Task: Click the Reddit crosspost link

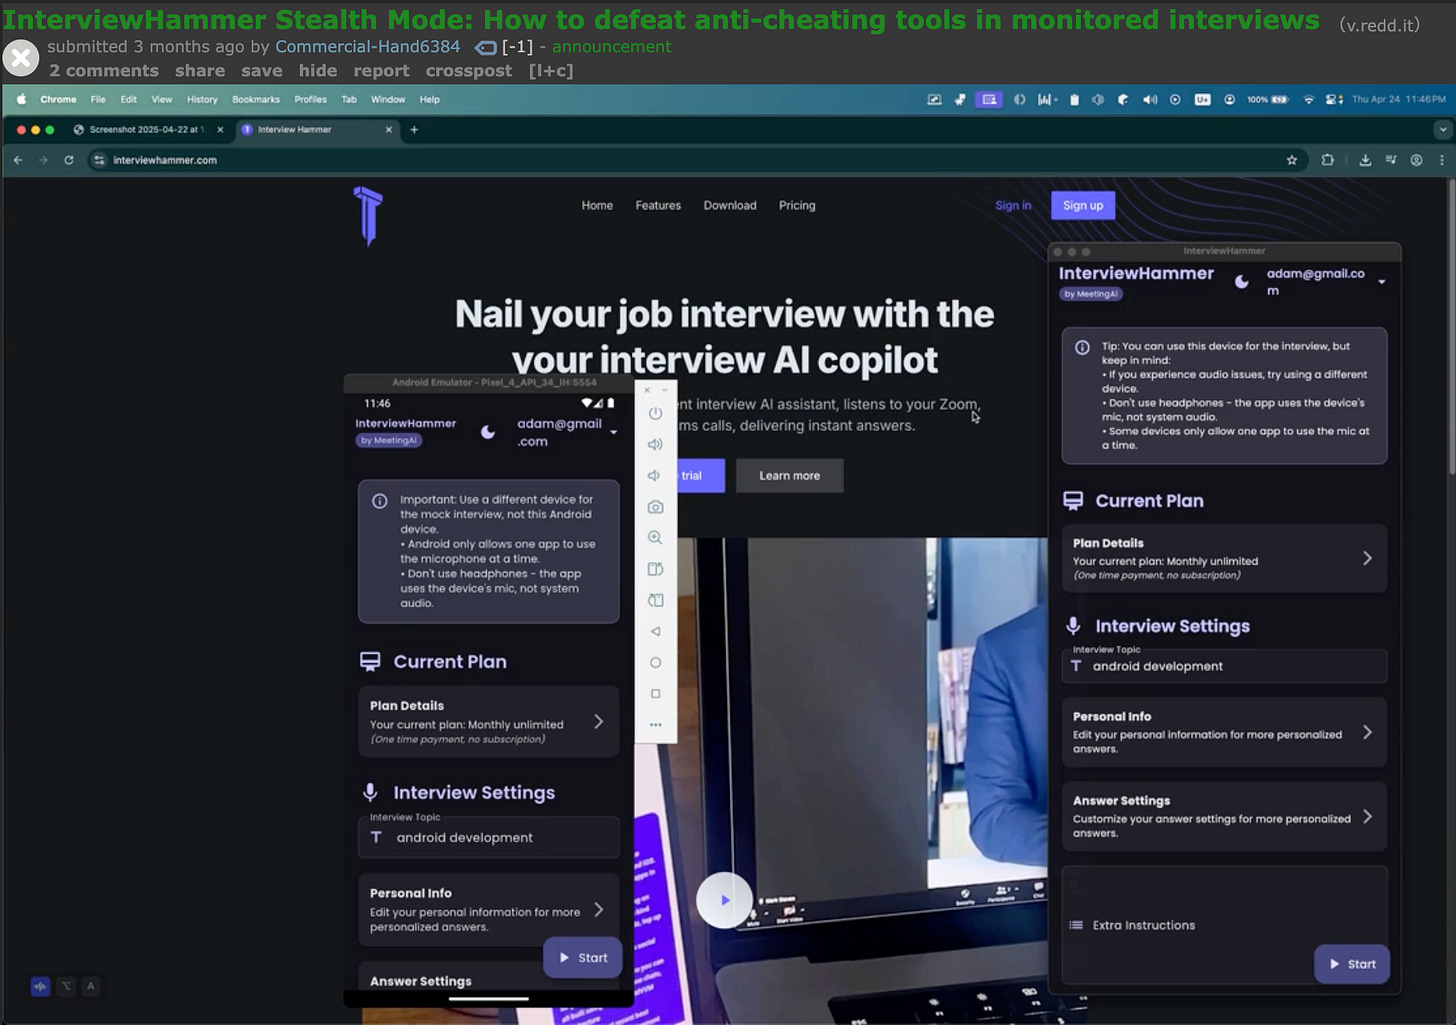Action: pyautogui.click(x=469, y=71)
